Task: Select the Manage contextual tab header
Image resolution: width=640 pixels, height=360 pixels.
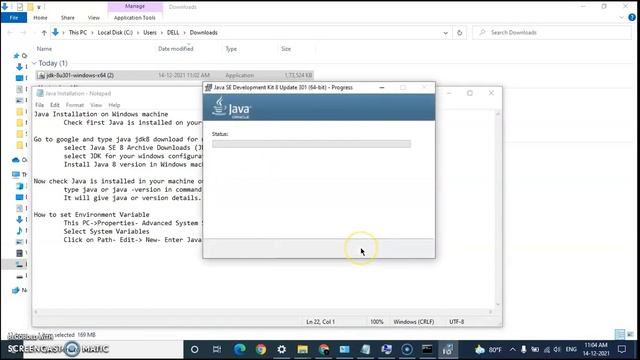Action: pyautogui.click(x=135, y=7)
